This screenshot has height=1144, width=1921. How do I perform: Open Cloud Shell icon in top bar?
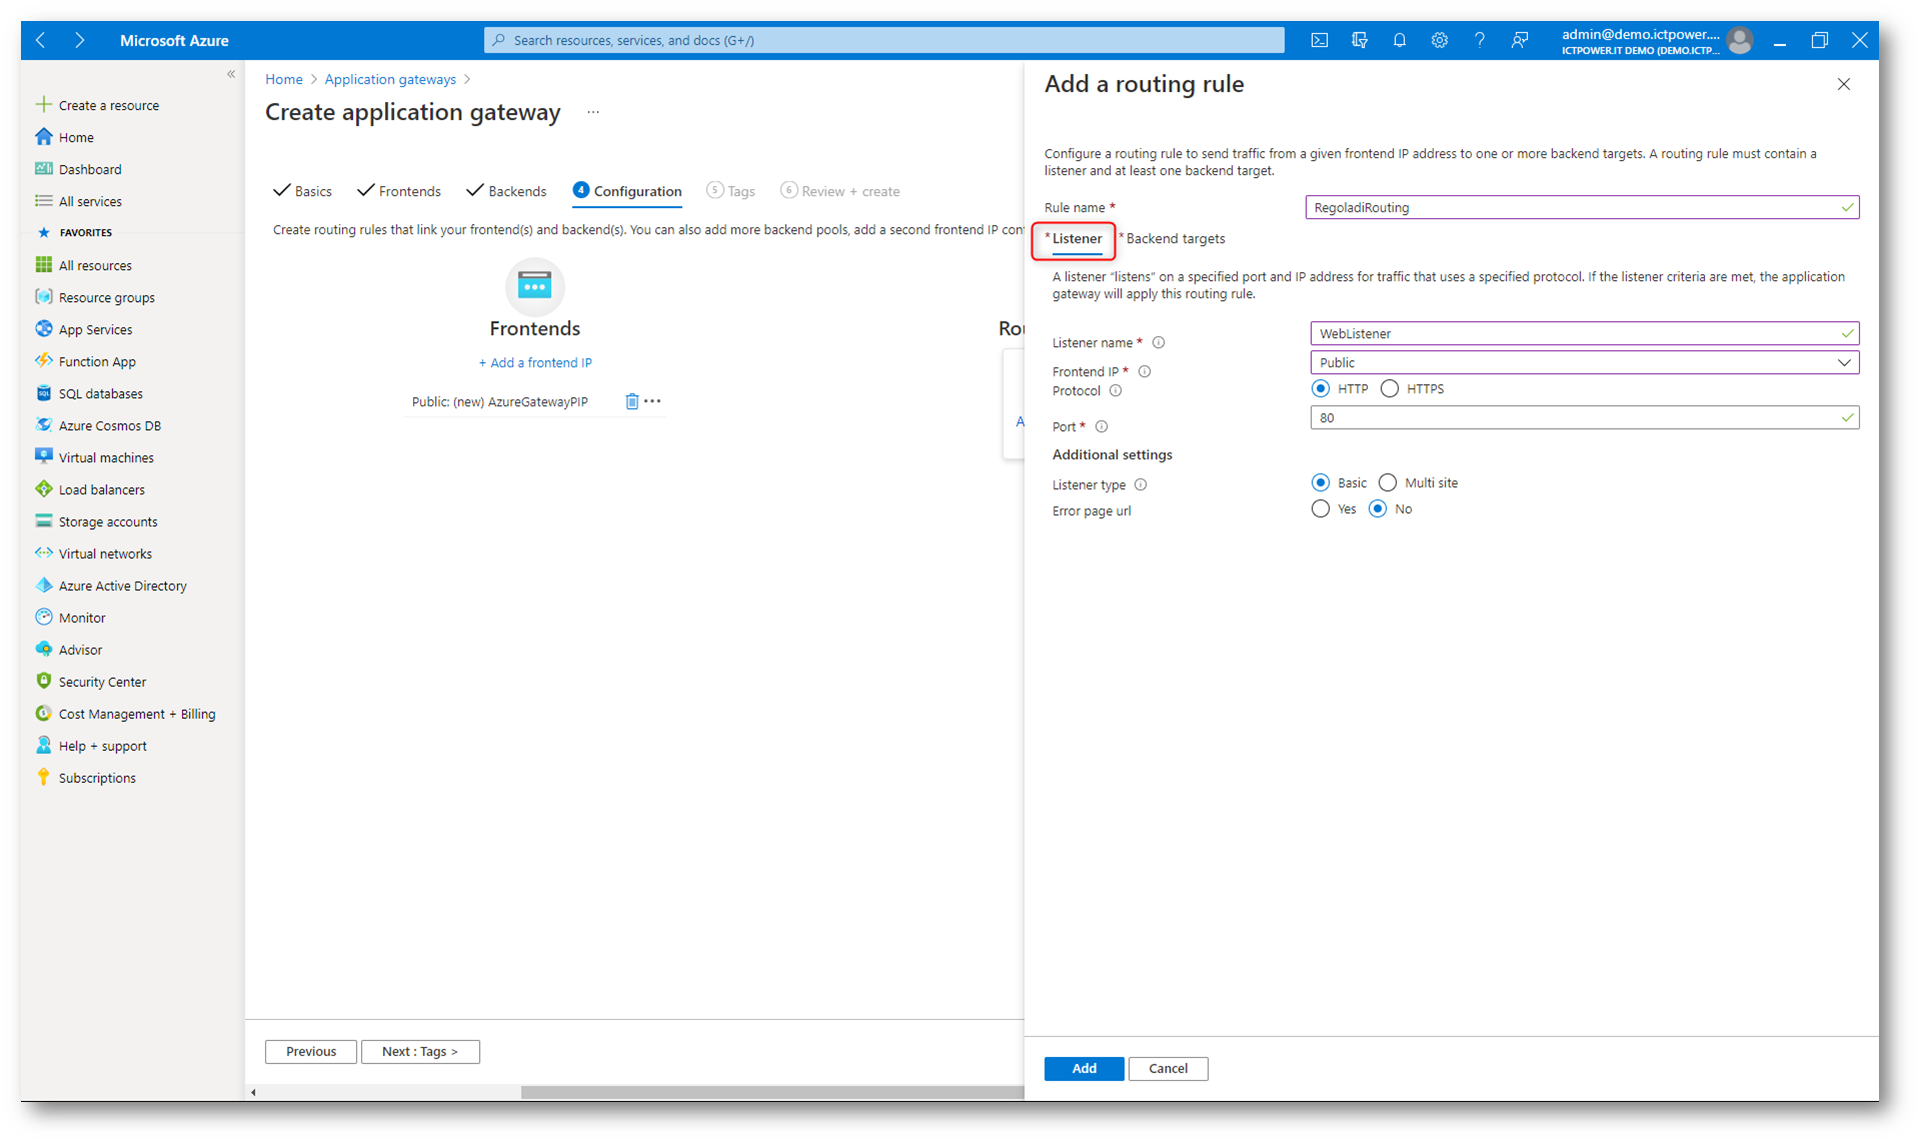(1319, 40)
